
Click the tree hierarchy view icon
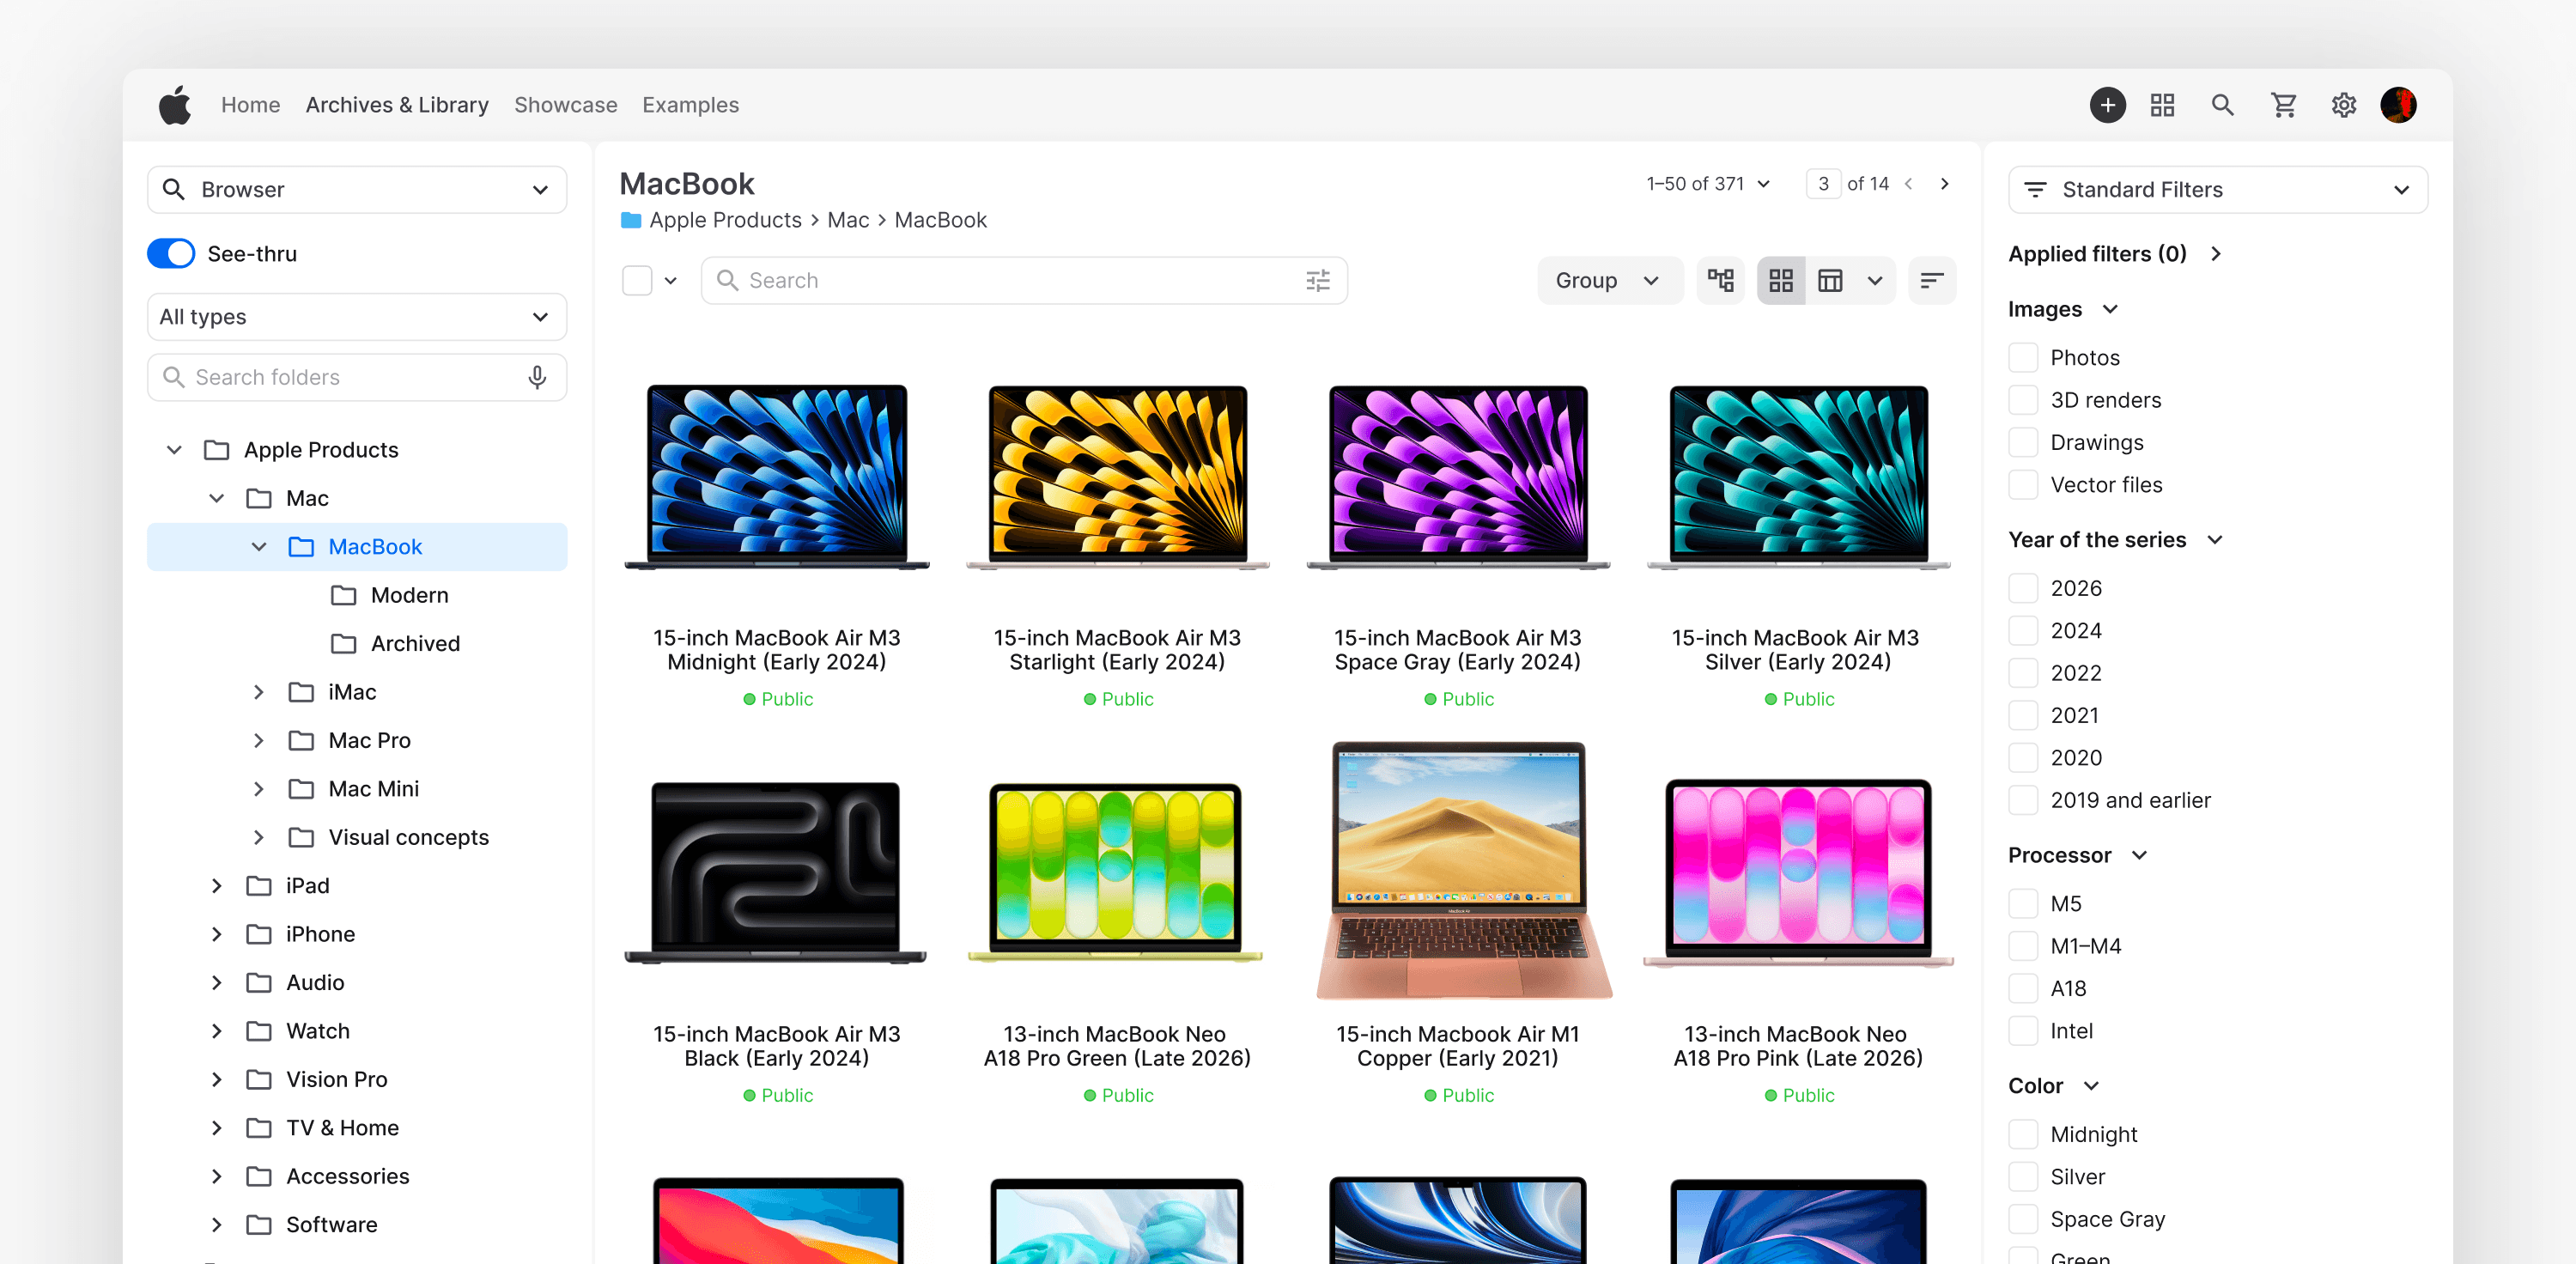click(1720, 281)
